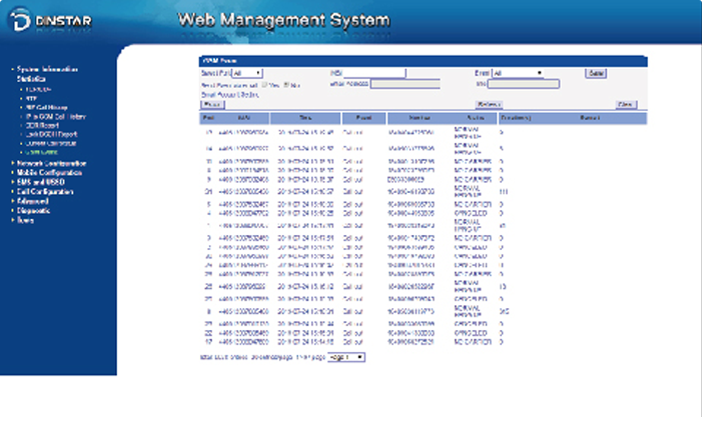Click the Port column header
This screenshot has height=429, width=702.
pyautogui.click(x=209, y=118)
